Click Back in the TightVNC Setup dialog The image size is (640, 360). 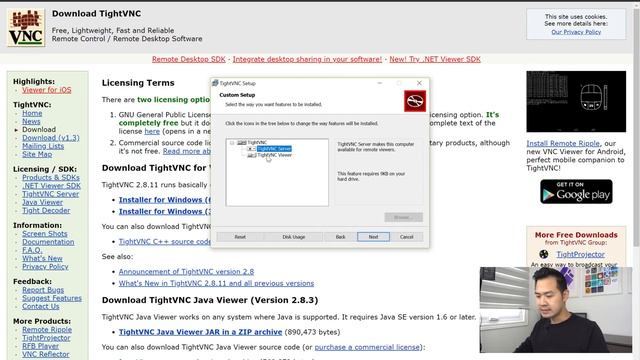340,237
